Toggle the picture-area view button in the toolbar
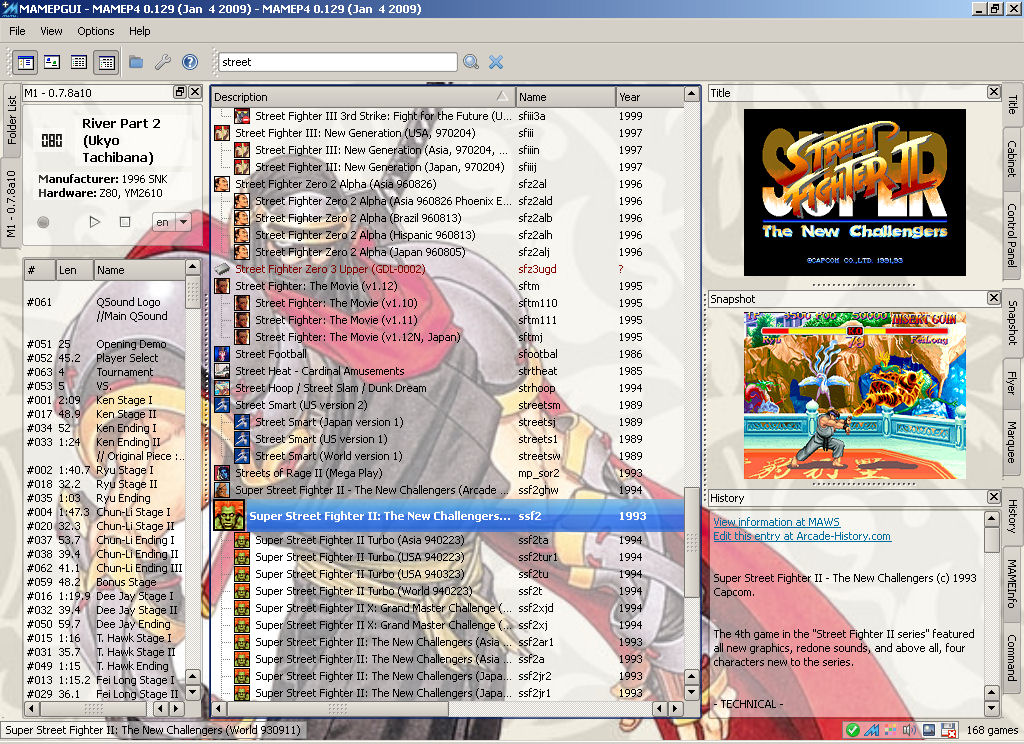 (52, 62)
